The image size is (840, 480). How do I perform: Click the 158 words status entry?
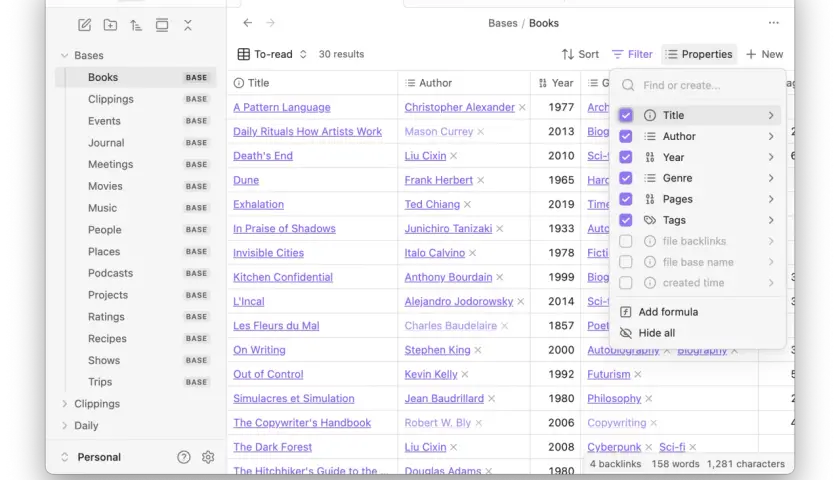[x=676, y=464]
